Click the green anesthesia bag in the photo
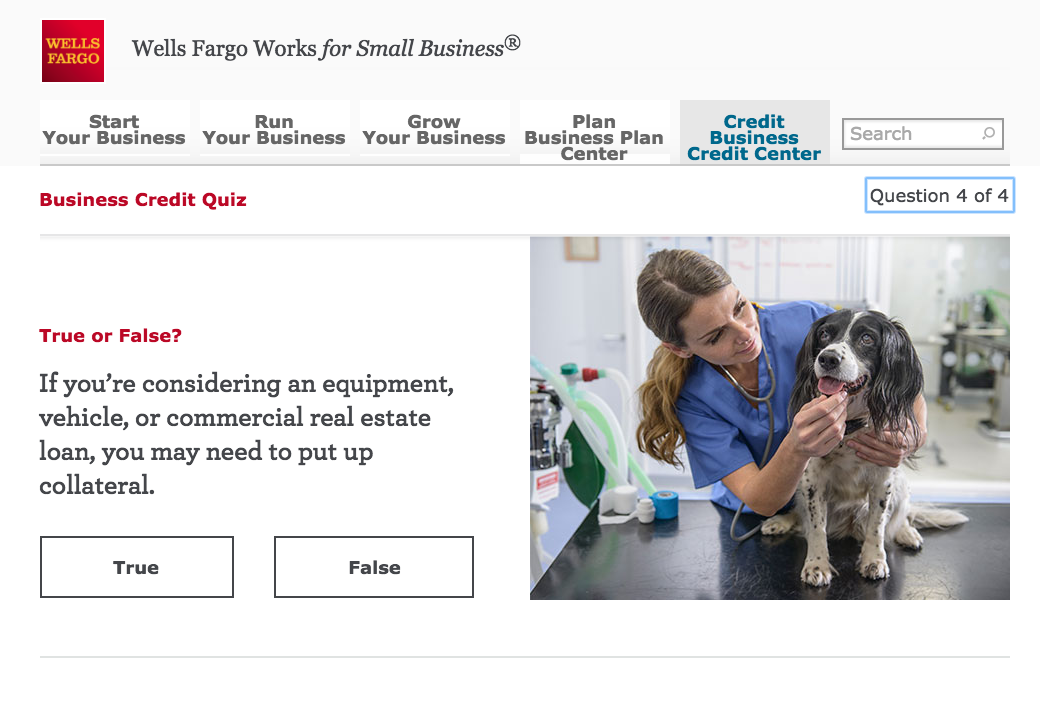 tap(582, 464)
